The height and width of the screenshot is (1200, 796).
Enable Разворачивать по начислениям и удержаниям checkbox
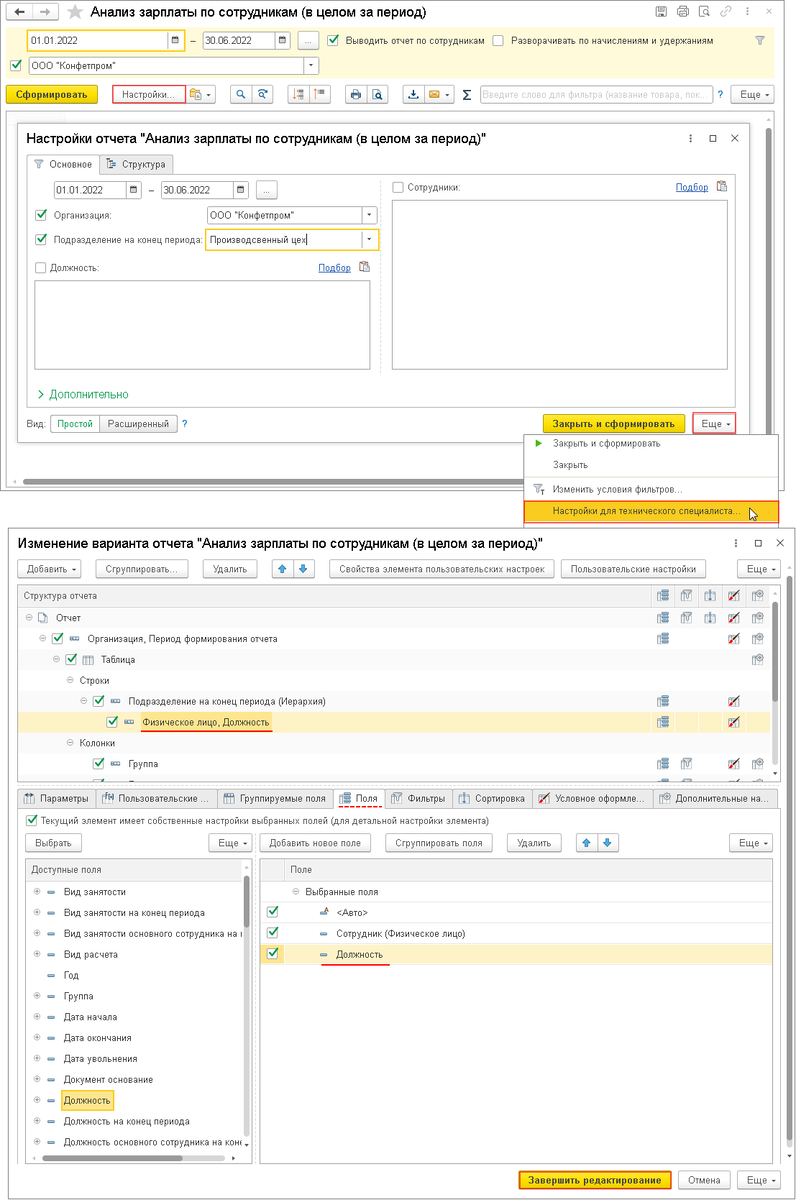pos(499,41)
